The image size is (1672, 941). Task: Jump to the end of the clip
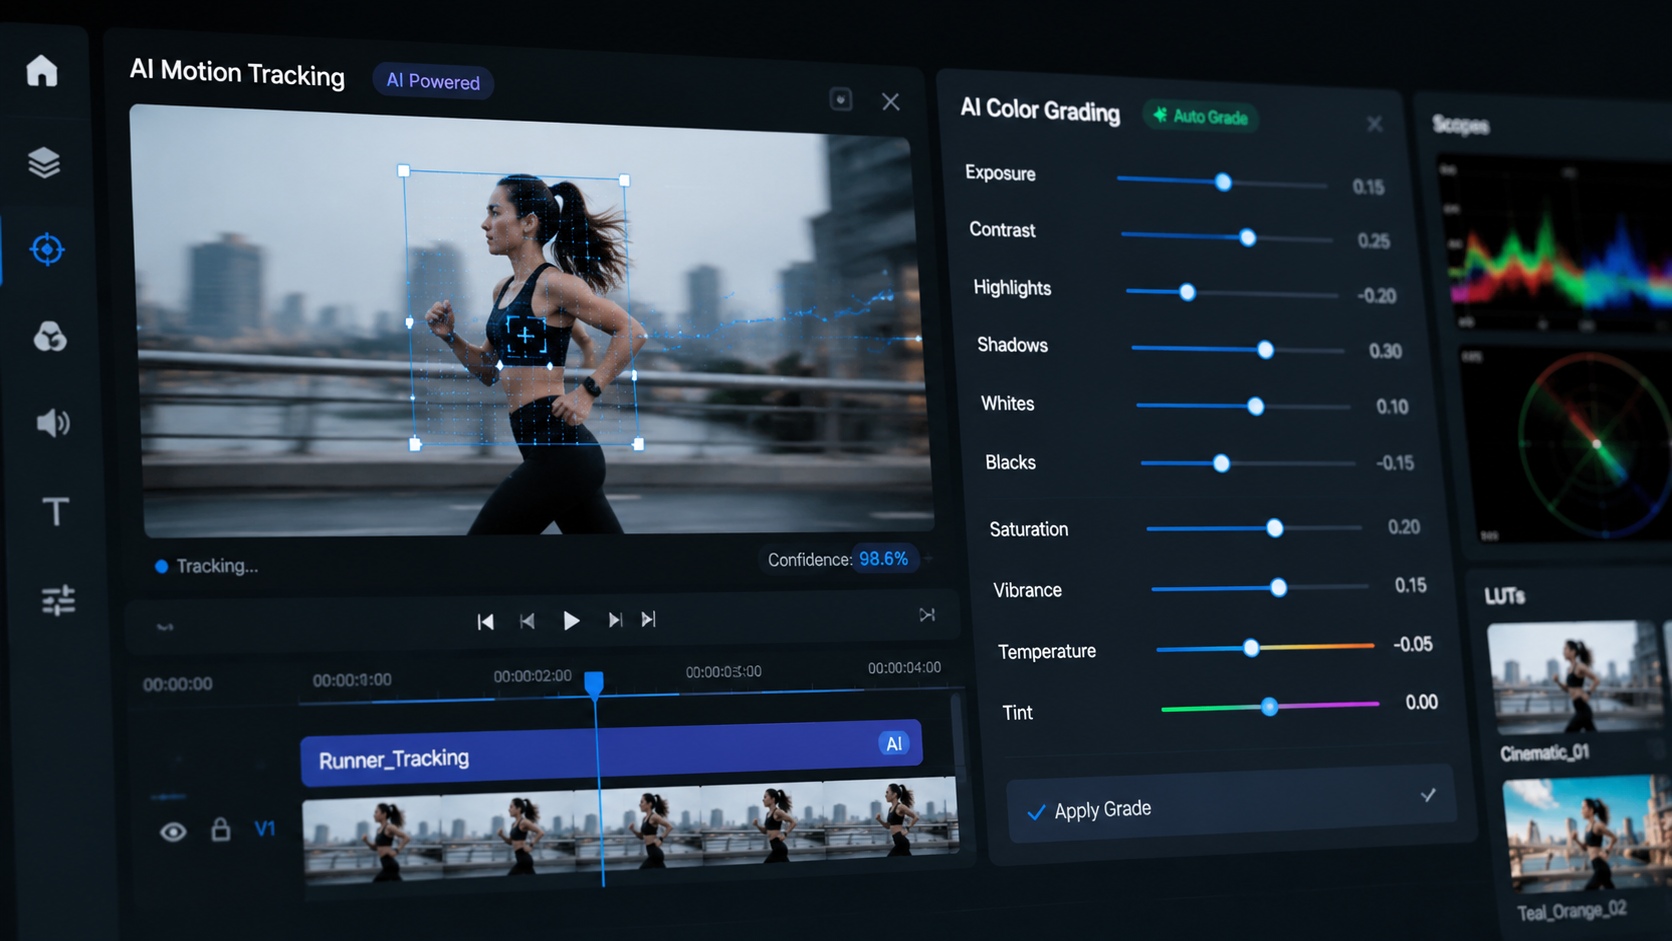pos(649,619)
